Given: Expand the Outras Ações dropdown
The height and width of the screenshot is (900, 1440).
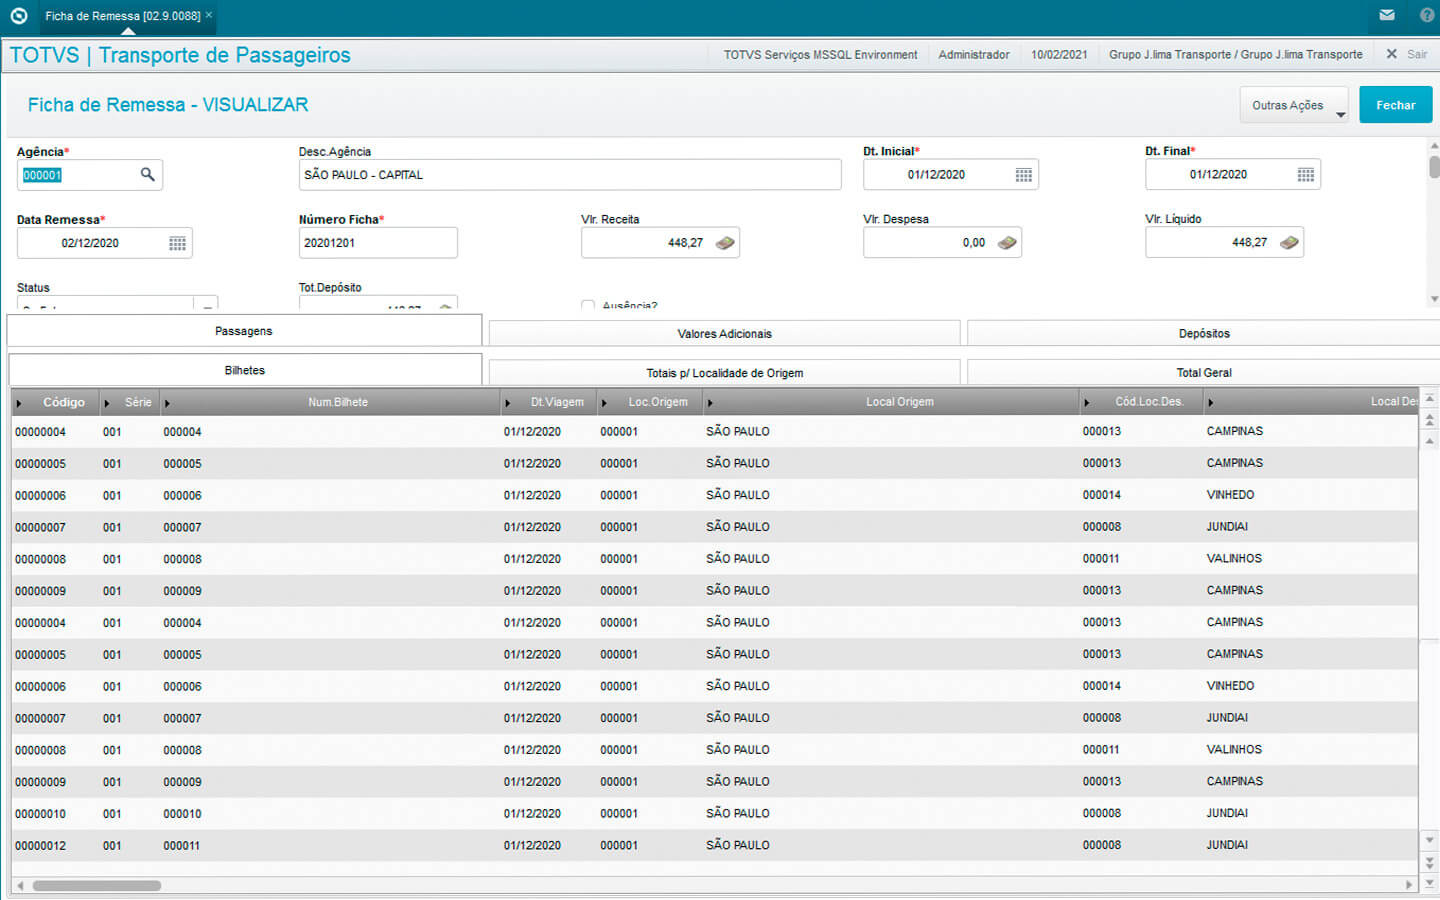Looking at the screenshot, I should [x=1294, y=105].
